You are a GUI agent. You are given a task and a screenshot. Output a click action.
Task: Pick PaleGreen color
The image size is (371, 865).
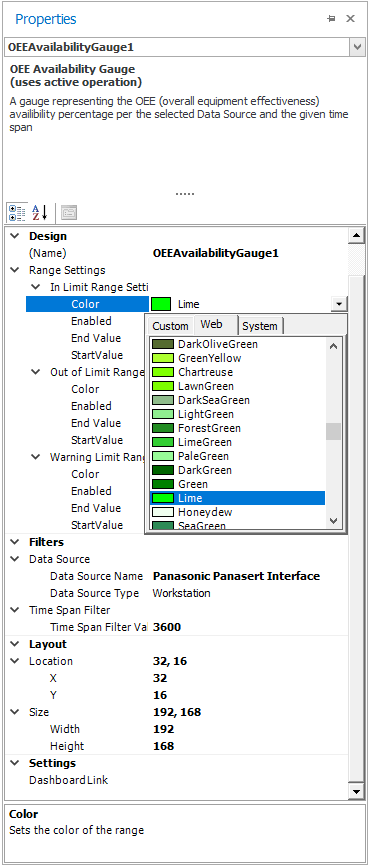[x=238, y=456]
